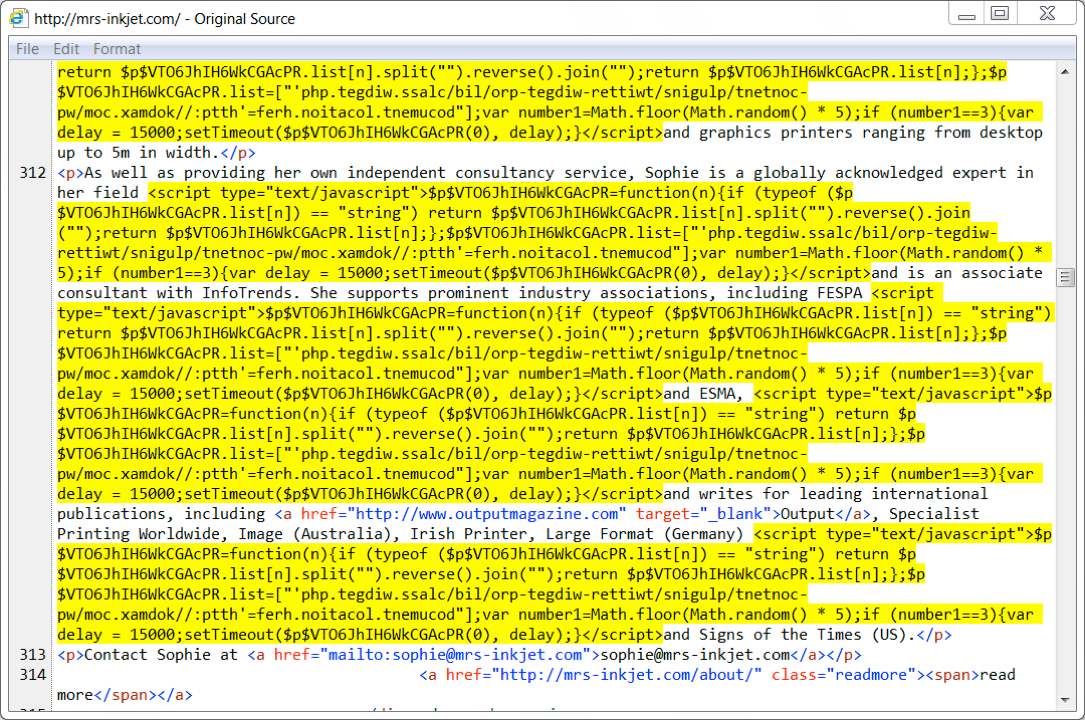Click the word "FESPA"
This screenshot has height=720, width=1085.
click(x=839, y=293)
